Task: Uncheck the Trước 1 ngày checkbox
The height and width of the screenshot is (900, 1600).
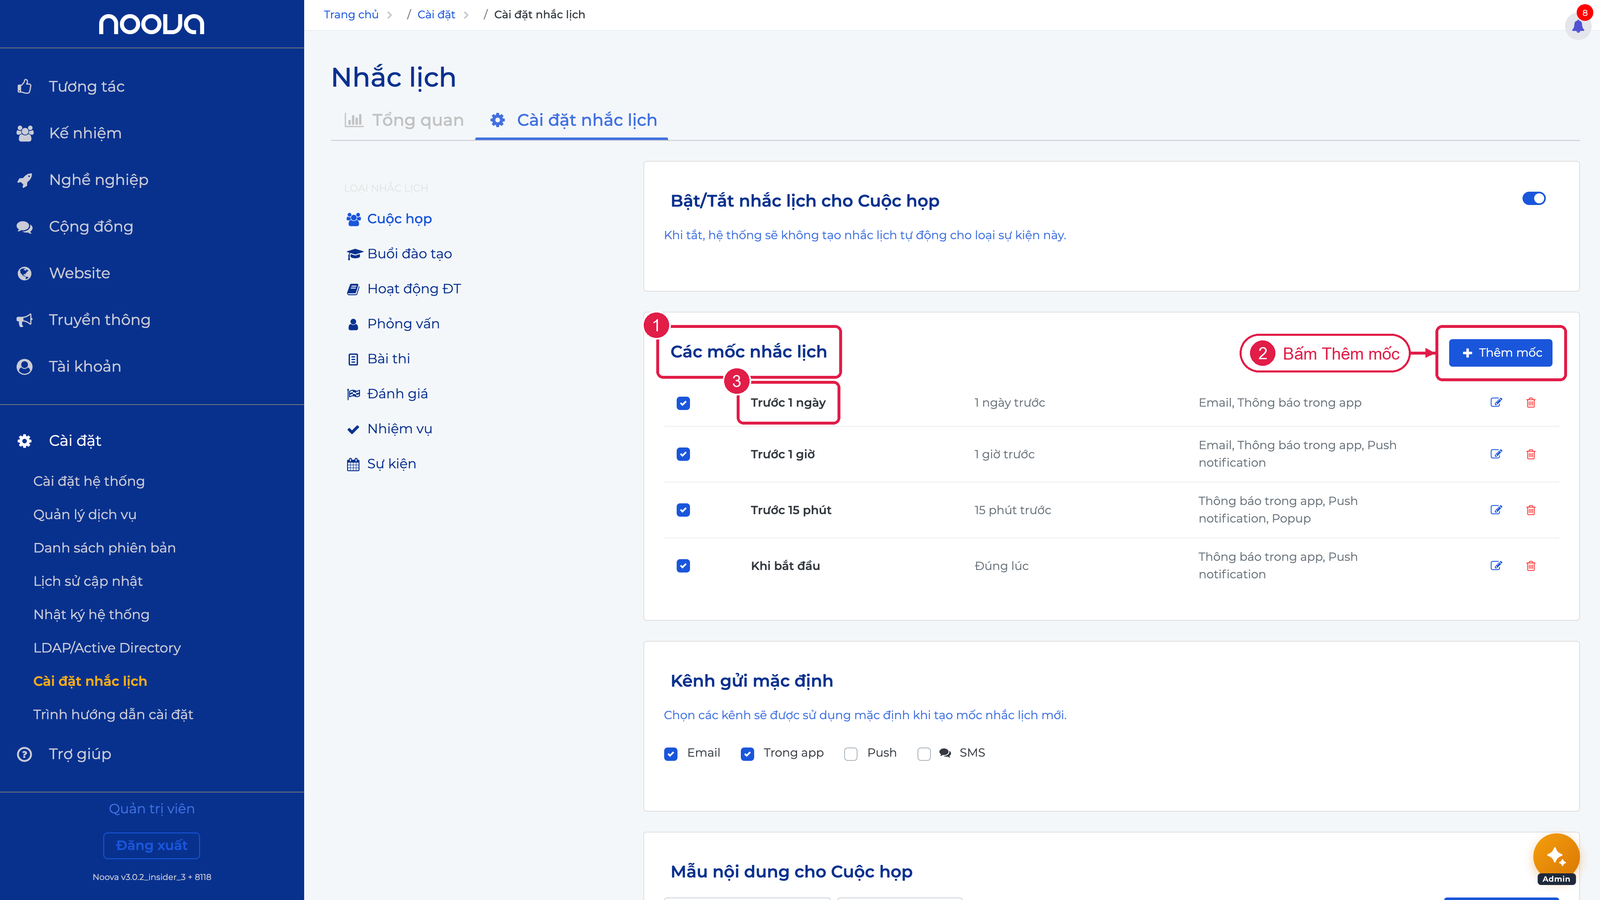Action: click(683, 403)
